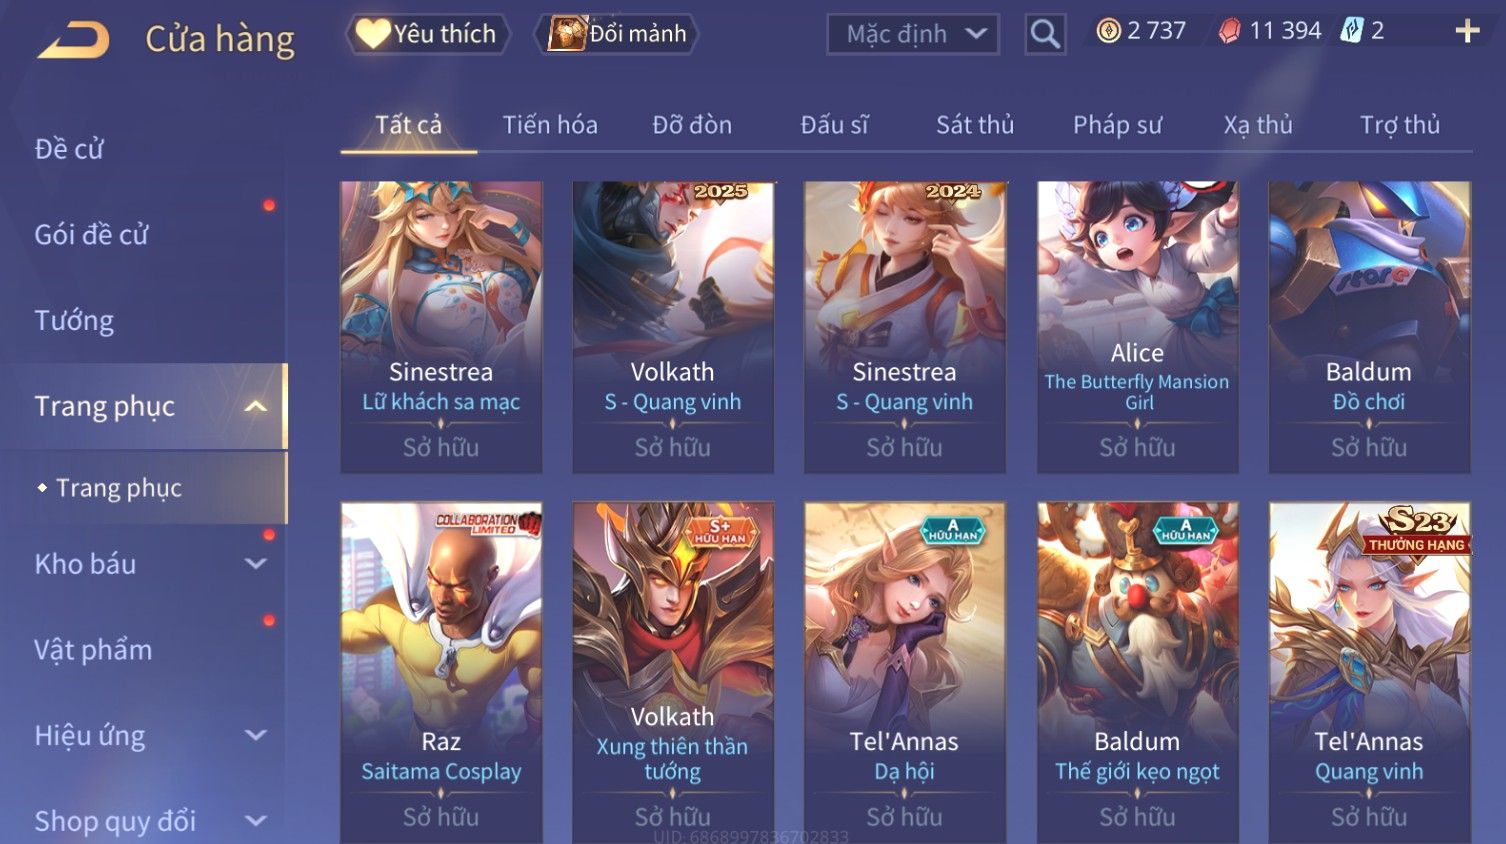Screen dimensions: 1506x844
Task: Switch to the Pháp sư tab
Action: click(x=1117, y=125)
